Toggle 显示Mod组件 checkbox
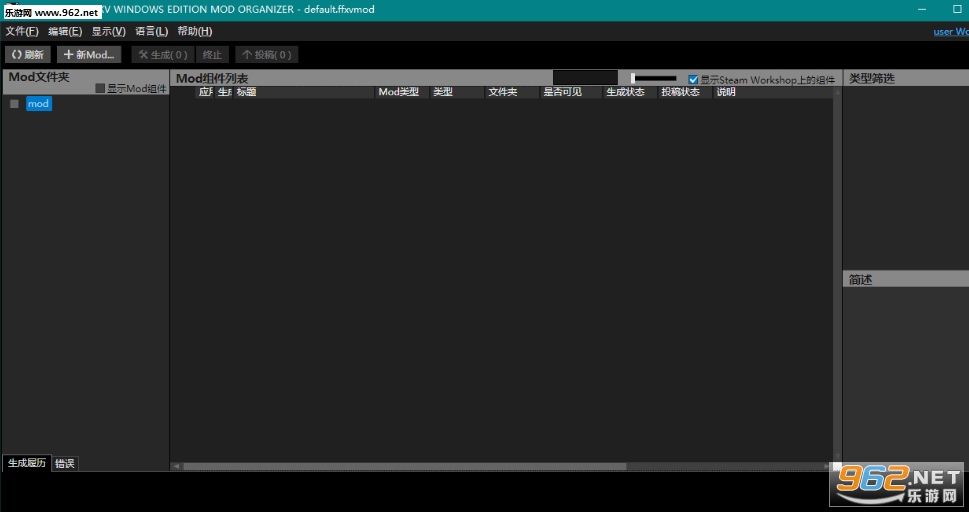Viewport: 969px width, 512px height. tap(100, 88)
